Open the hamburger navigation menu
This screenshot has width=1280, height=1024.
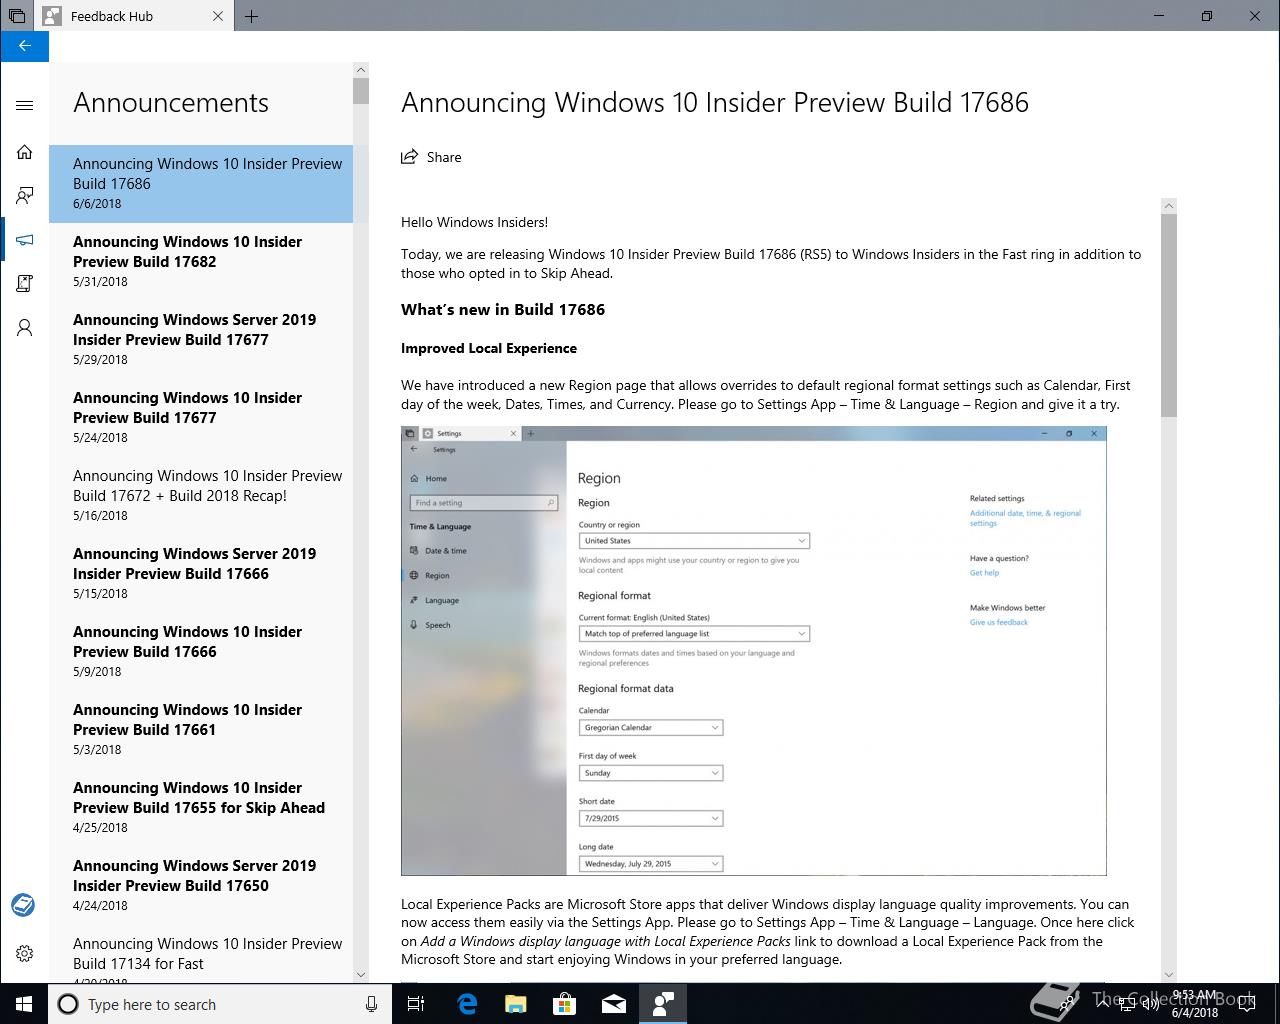pos(24,105)
